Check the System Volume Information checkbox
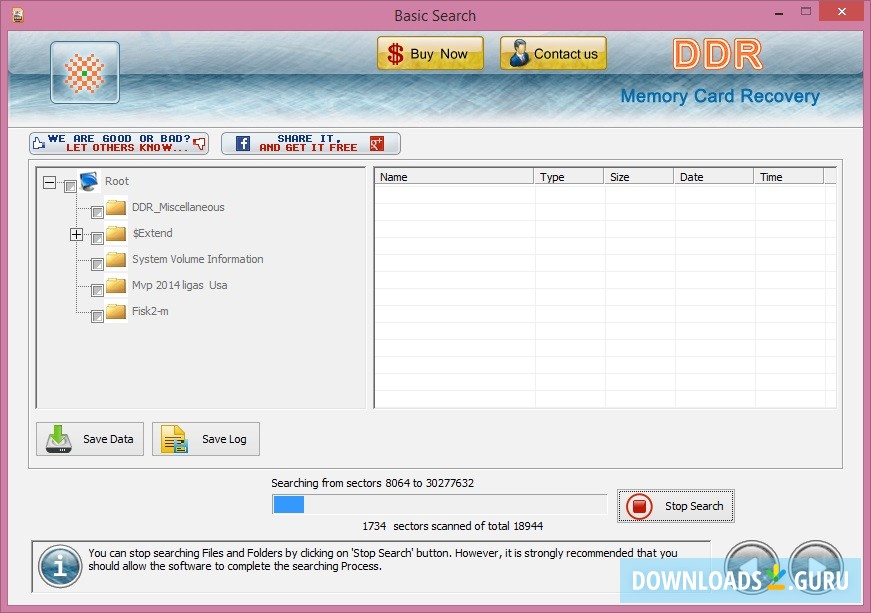The height and width of the screenshot is (613, 871). (97, 264)
